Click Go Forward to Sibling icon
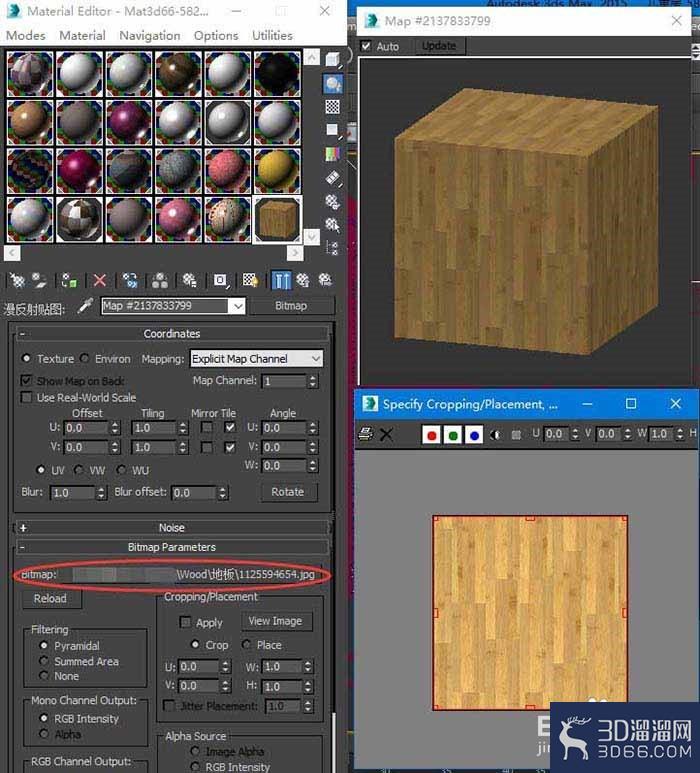The width and height of the screenshot is (700, 773). [x=325, y=281]
